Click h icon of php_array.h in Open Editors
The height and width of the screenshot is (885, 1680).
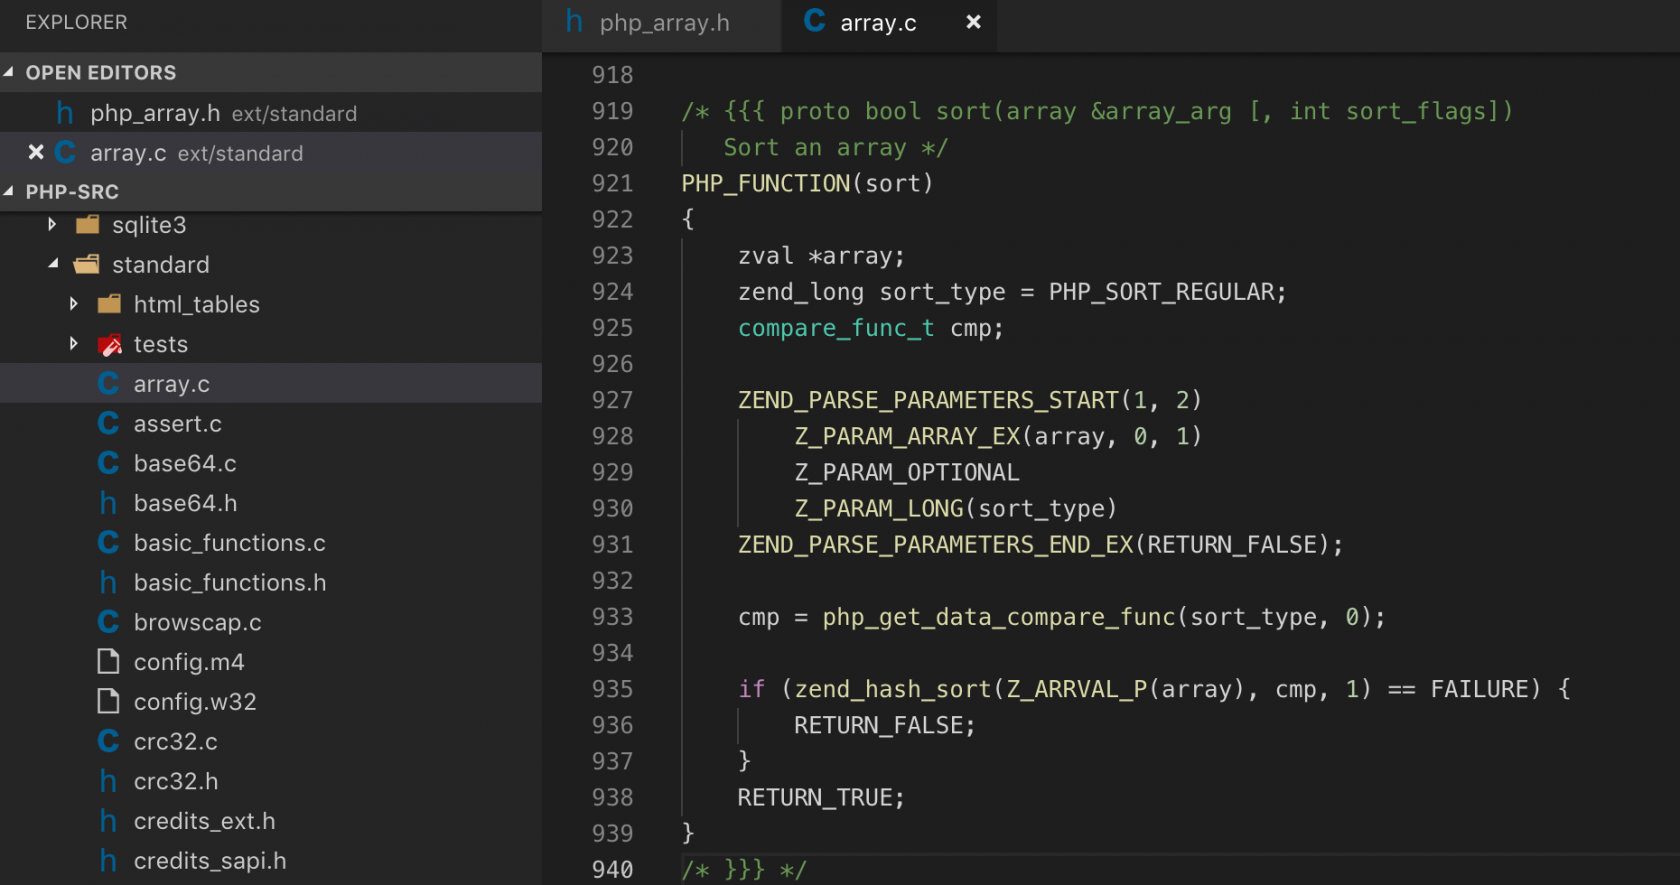(64, 113)
